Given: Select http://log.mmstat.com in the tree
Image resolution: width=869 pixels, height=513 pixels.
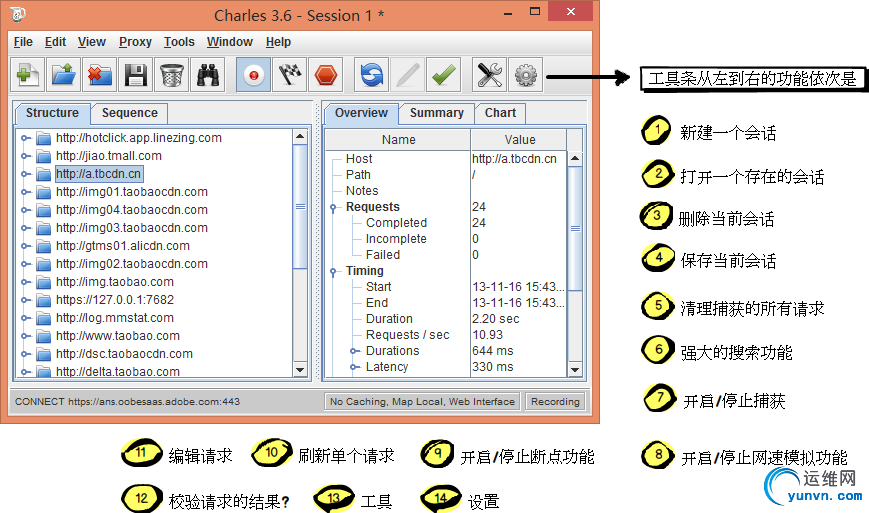Looking at the screenshot, I should click(x=115, y=318).
